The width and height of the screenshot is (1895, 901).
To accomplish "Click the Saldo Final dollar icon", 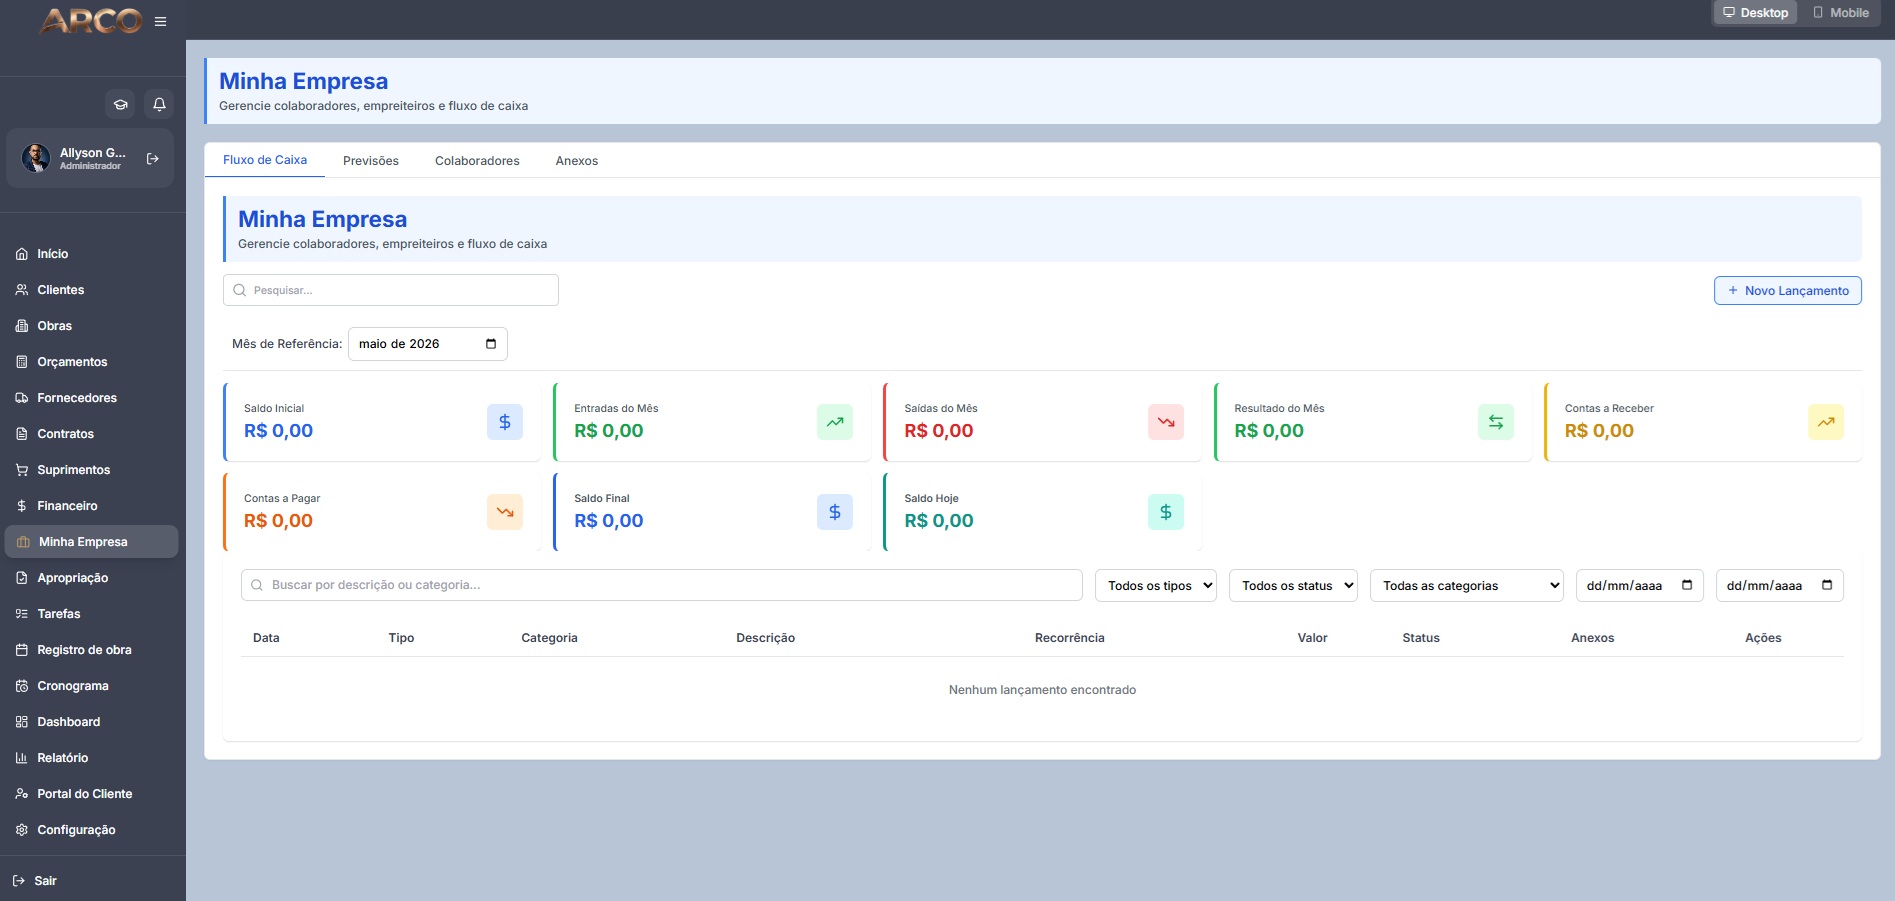I will (835, 512).
